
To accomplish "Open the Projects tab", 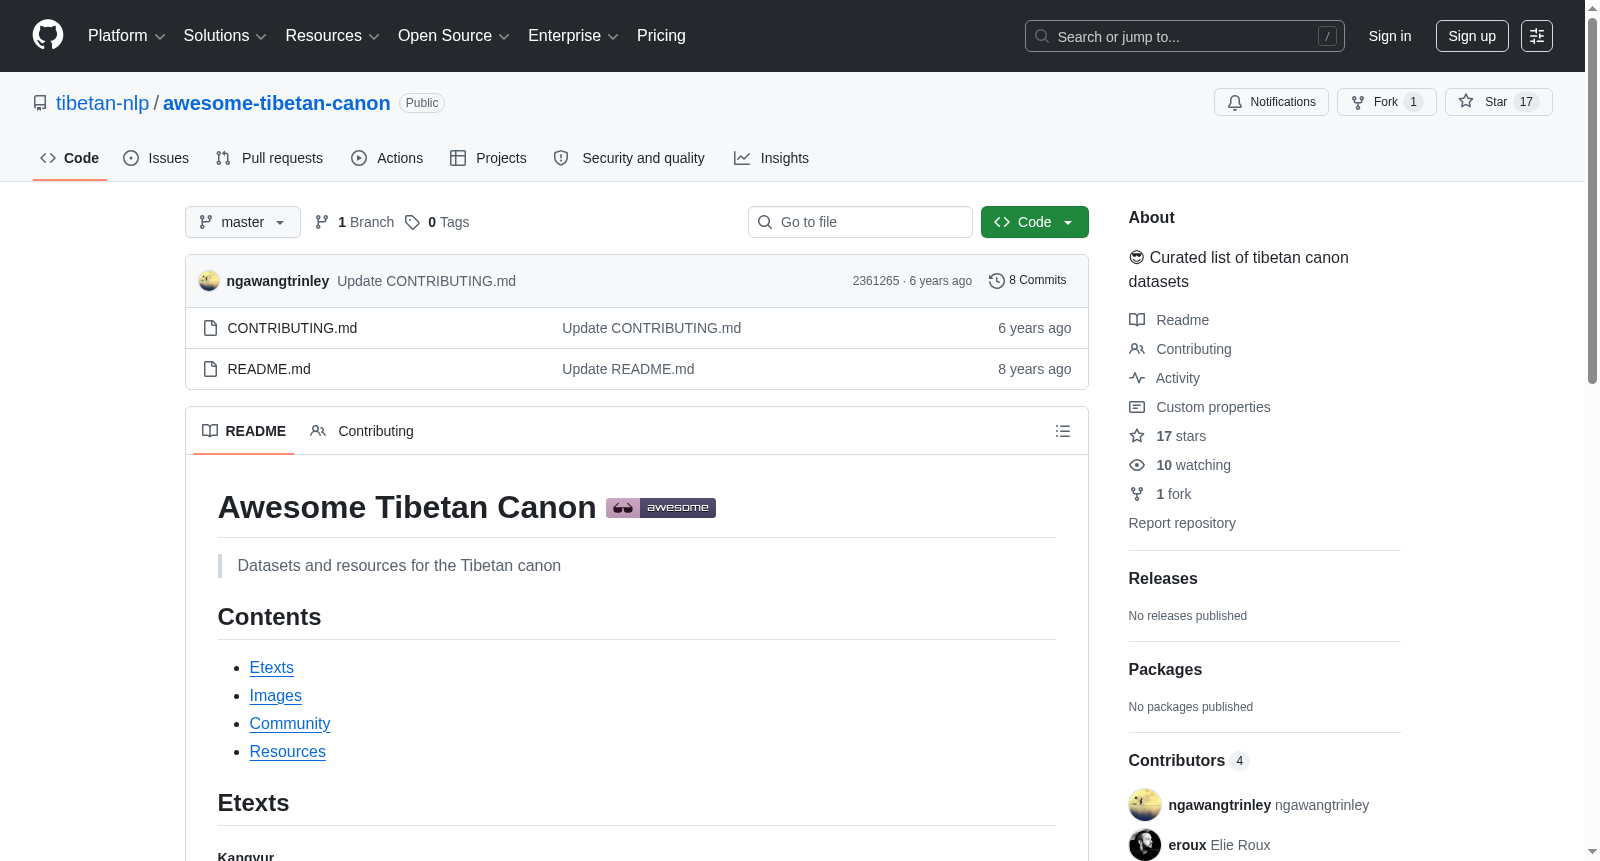I will point(488,158).
